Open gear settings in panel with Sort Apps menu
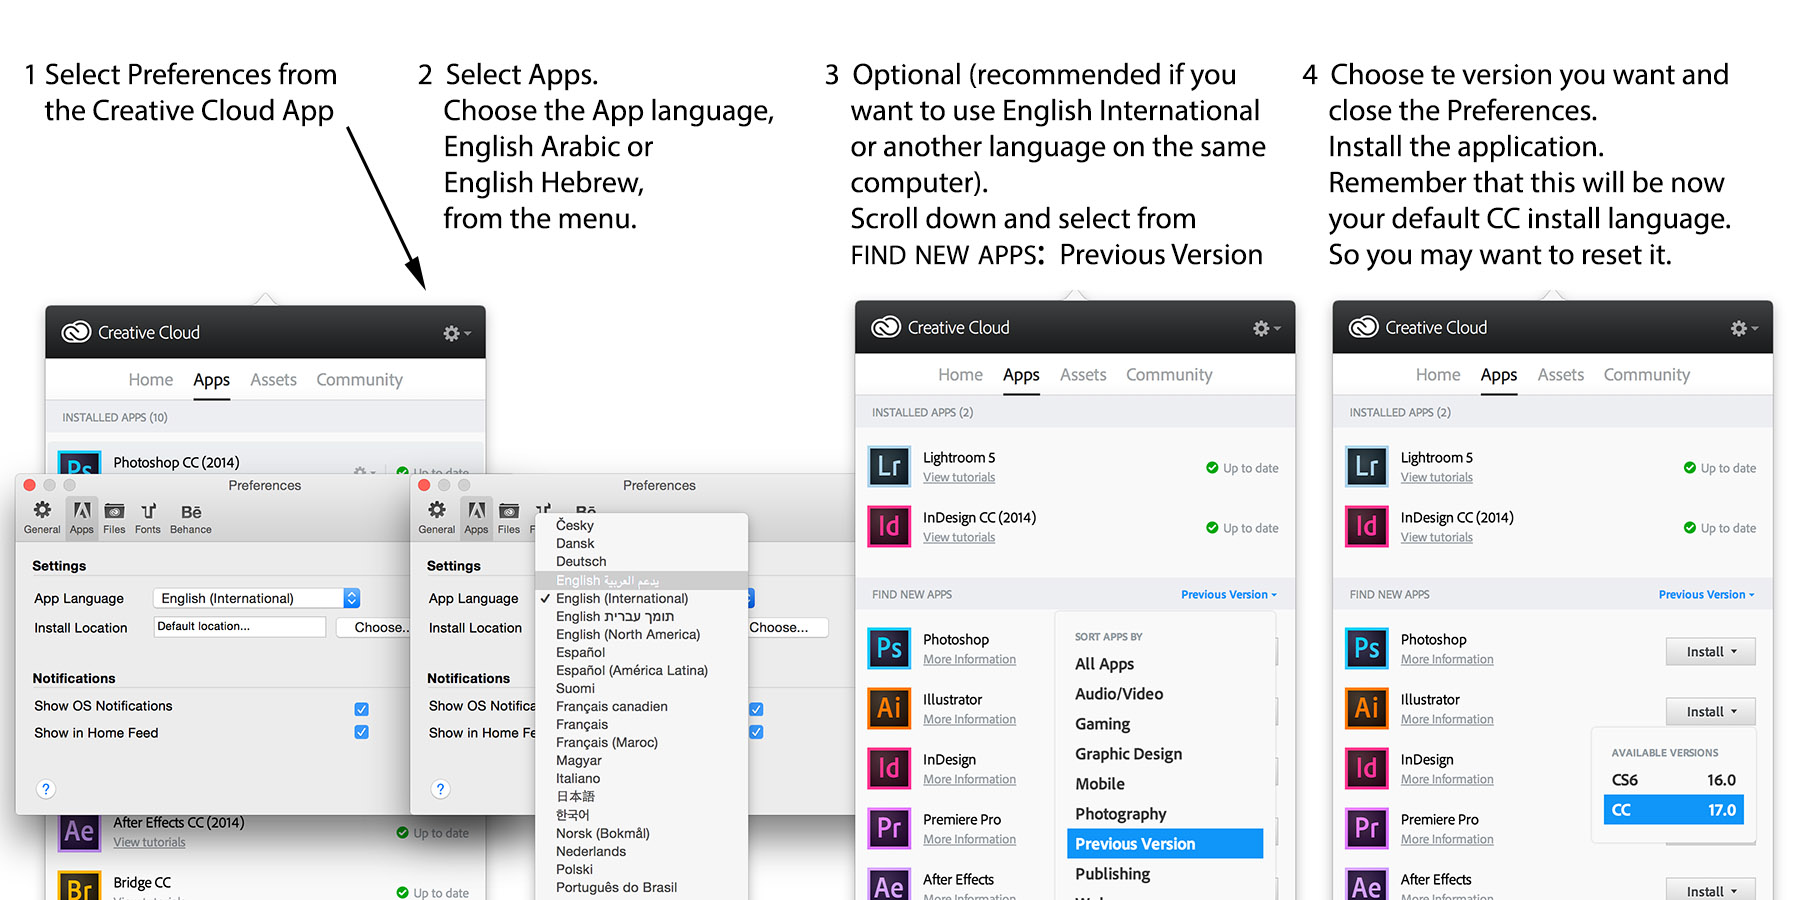 tap(1266, 328)
